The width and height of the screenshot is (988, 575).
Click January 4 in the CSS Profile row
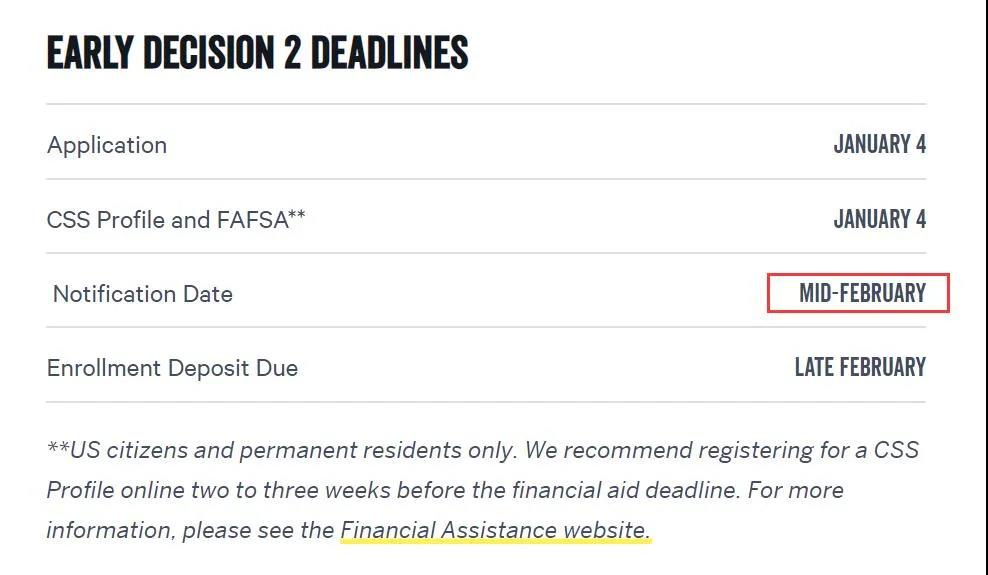[x=879, y=219]
